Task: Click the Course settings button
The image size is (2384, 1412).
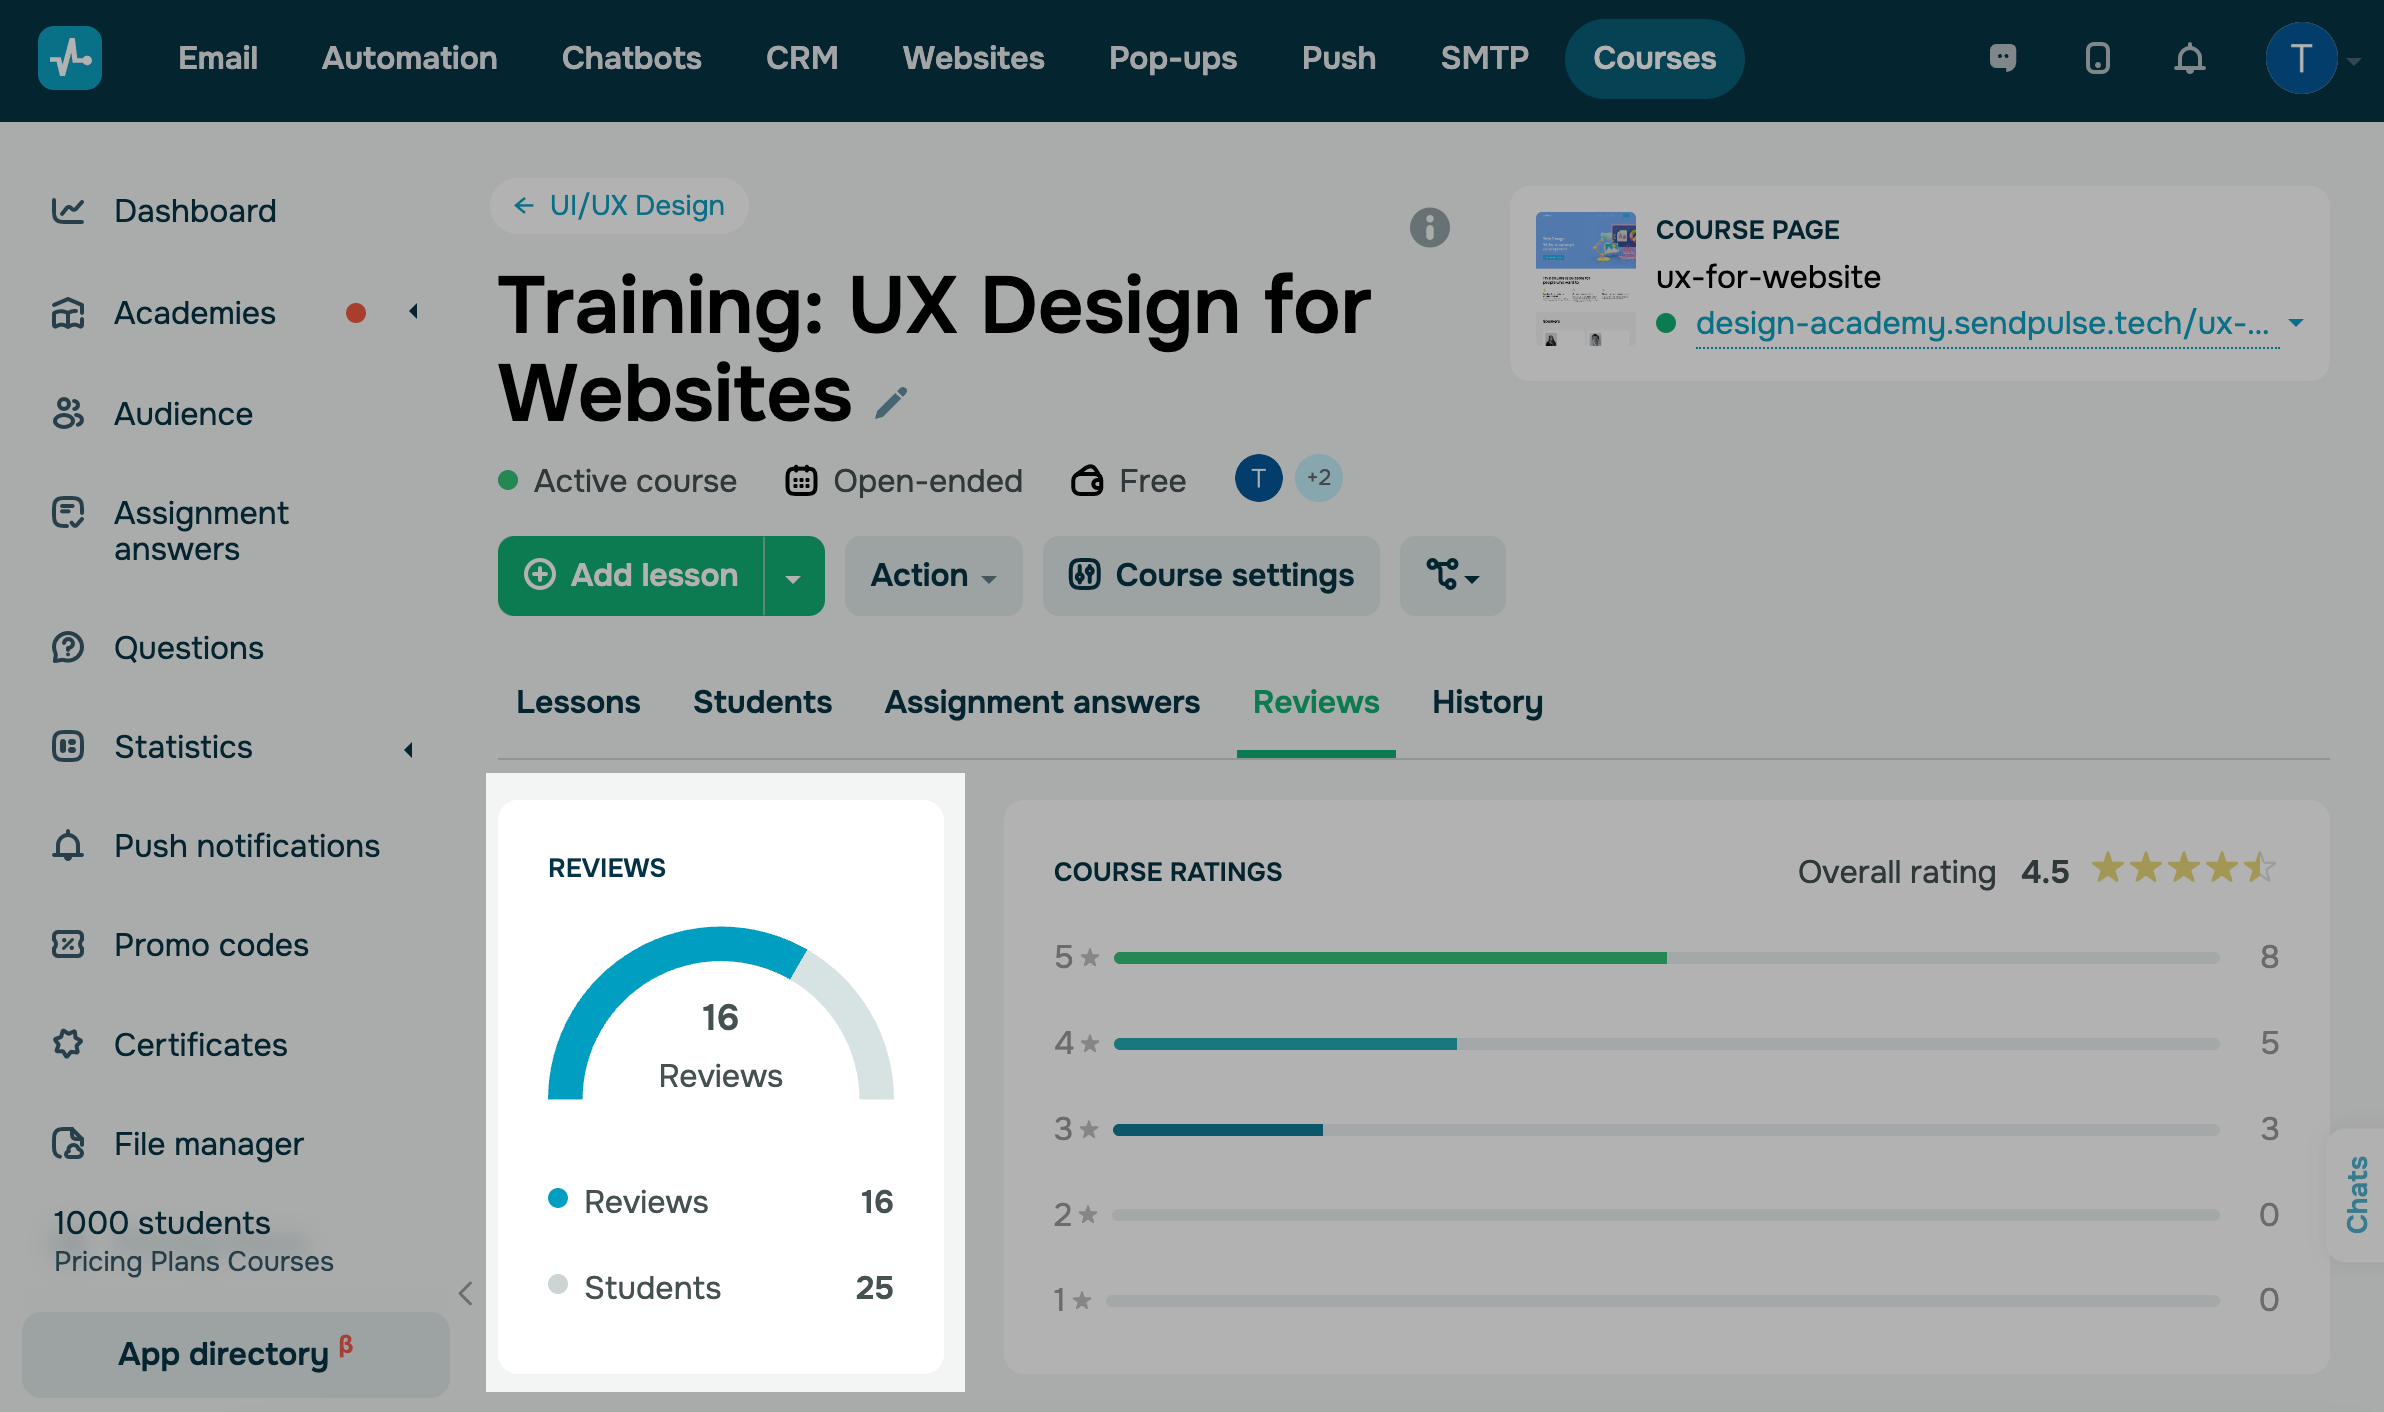Action: coord(1211,576)
